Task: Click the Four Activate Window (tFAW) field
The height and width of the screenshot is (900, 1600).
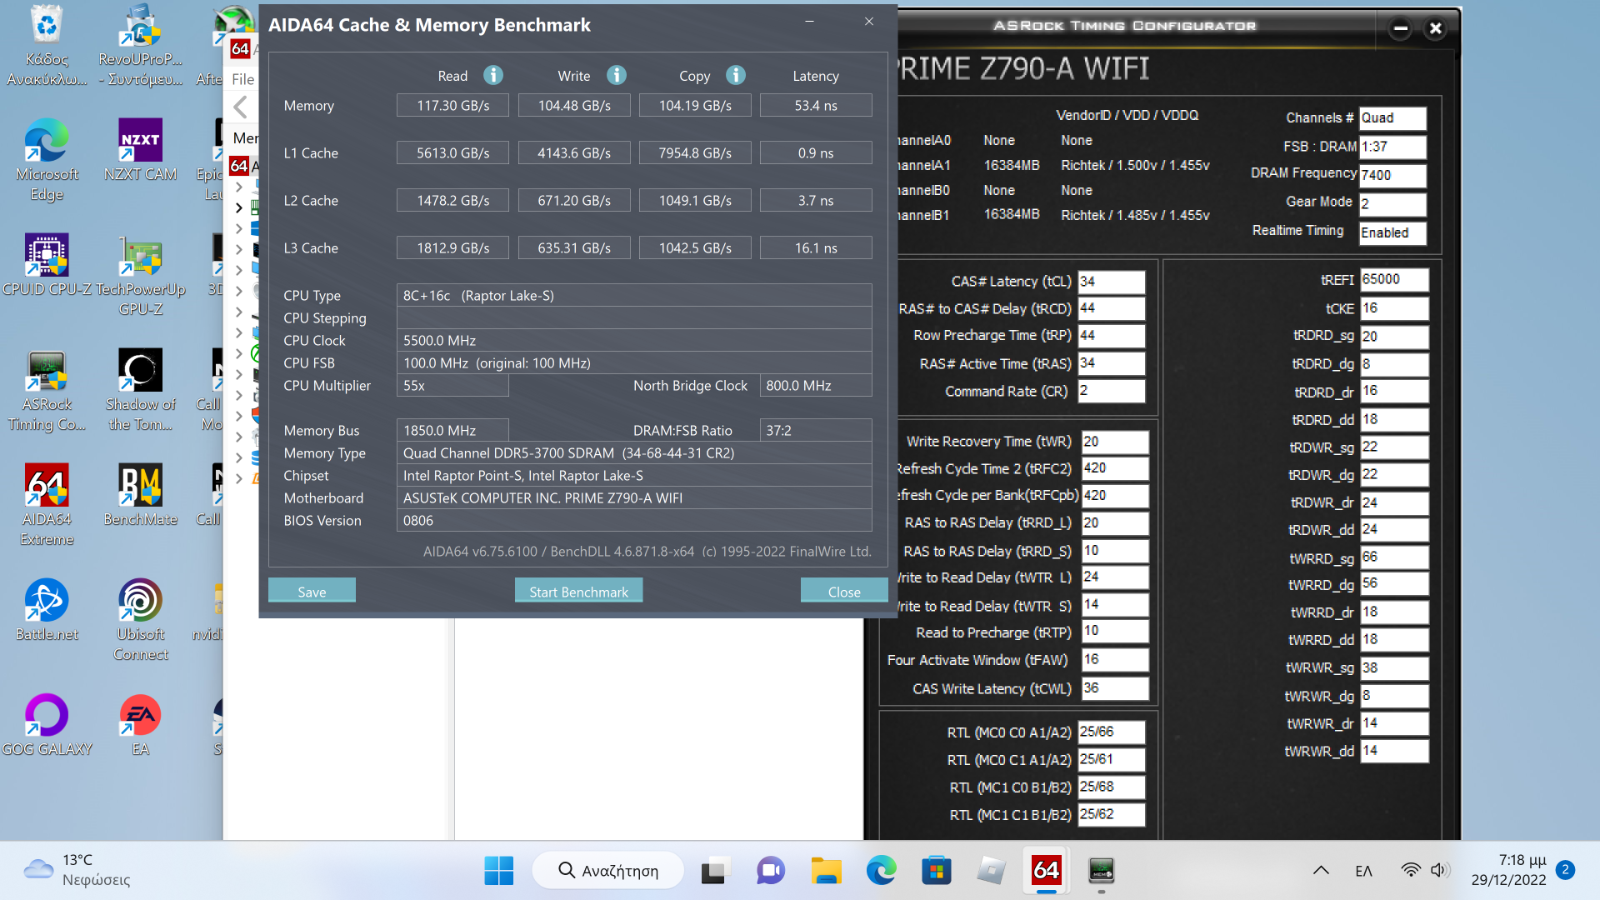Action: [x=1115, y=660]
